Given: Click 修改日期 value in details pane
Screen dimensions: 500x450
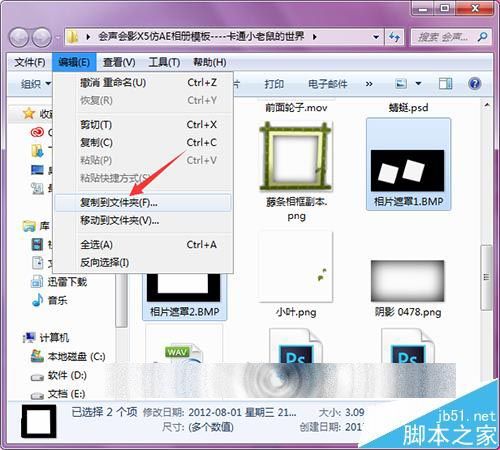Looking at the screenshot, I should tap(242, 413).
